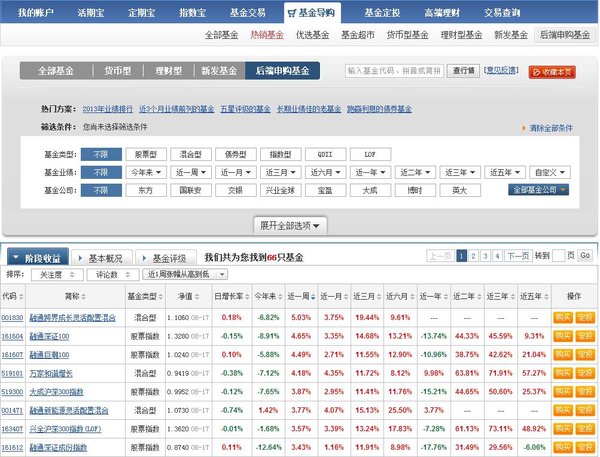The width and height of the screenshot is (600, 457).
Task: Open the 近三月 performance dropdown filter
Action: pyautogui.click(x=280, y=172)
